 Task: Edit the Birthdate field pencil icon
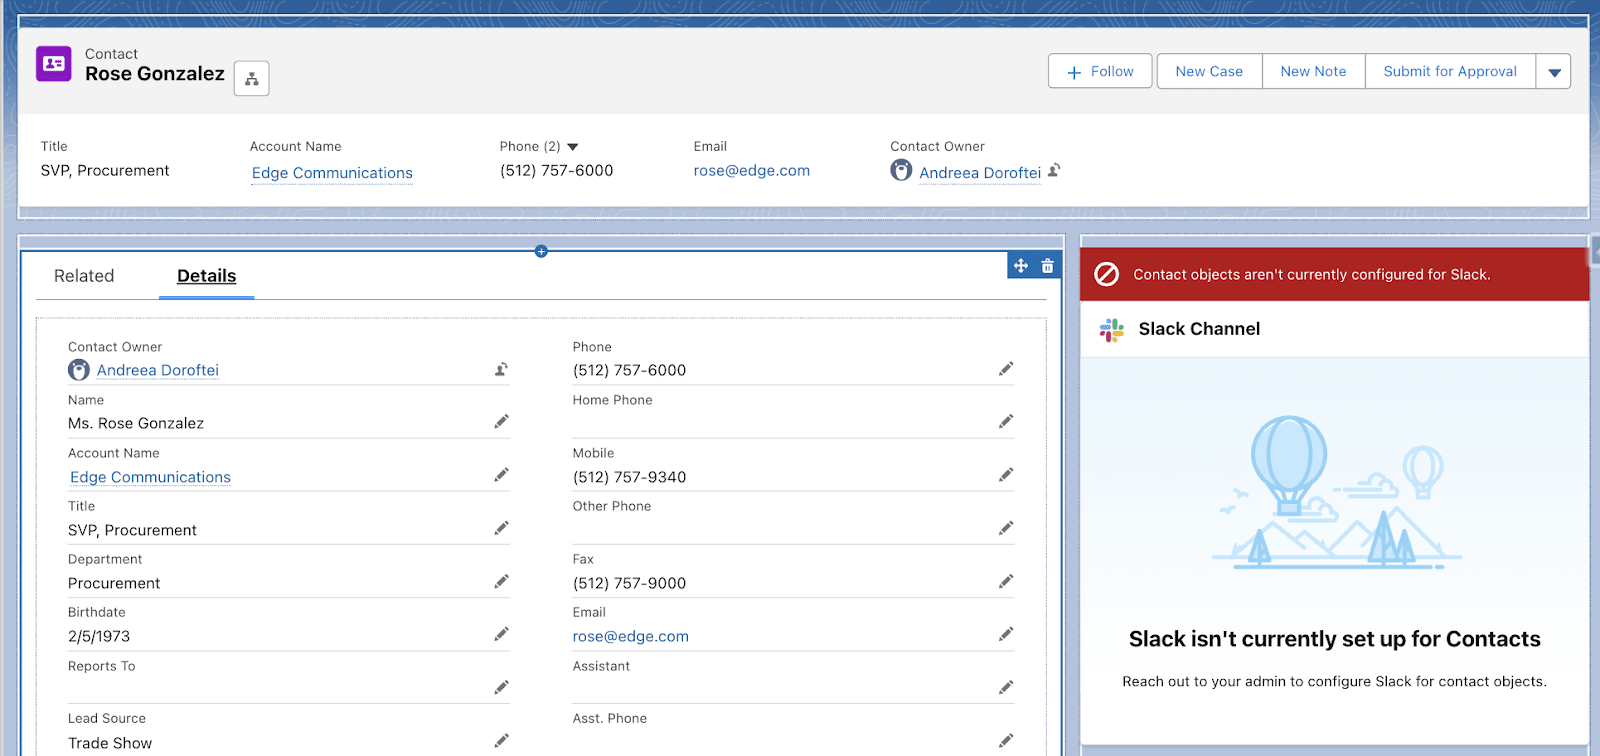501,634
